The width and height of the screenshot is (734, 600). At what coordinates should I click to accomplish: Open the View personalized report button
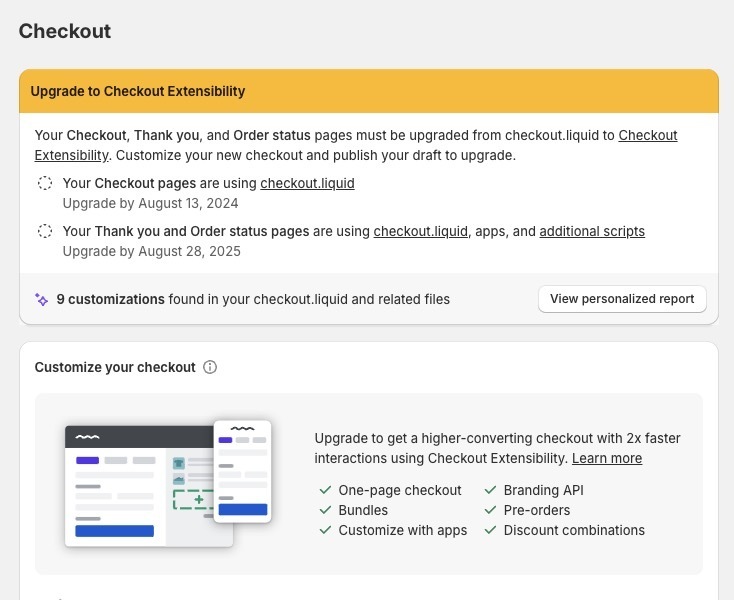(622, 299)
